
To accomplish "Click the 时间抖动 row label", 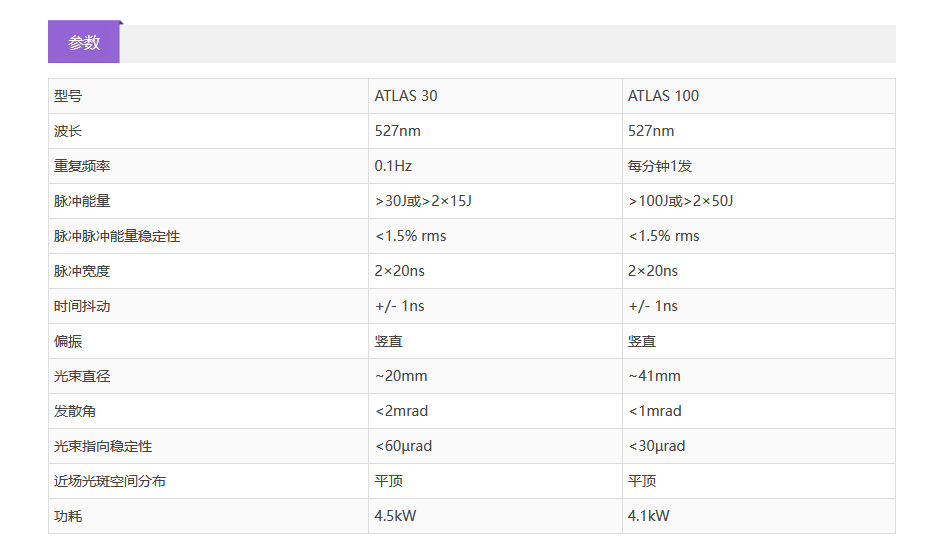I will [x=82, y=306].
